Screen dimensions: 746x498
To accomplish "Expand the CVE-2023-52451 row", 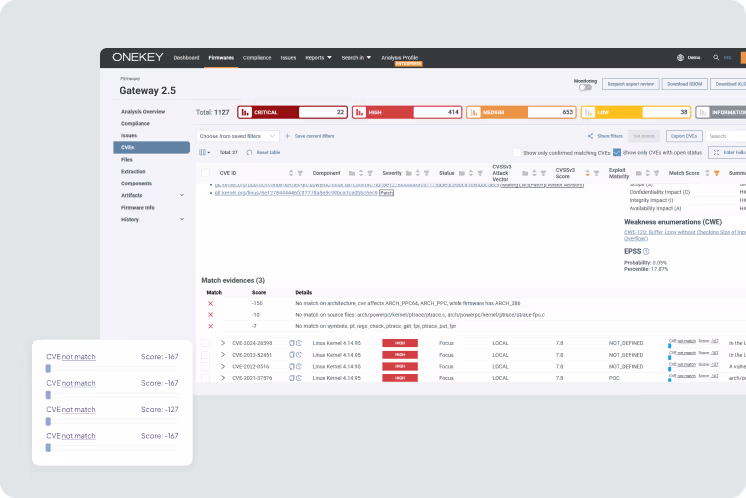I will [223, 355].
